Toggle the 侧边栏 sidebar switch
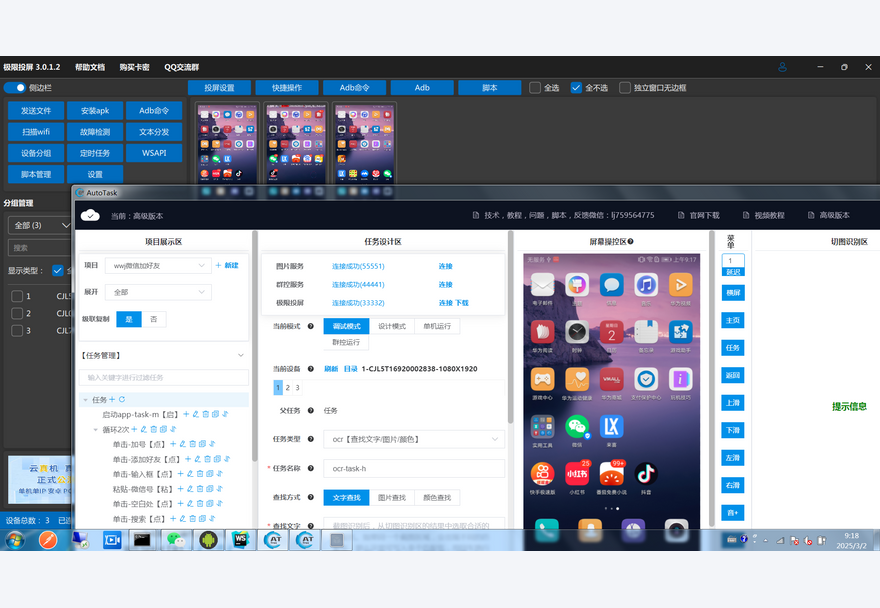The image size is (880, 608). pyautogui.click(x=14, y=88)
